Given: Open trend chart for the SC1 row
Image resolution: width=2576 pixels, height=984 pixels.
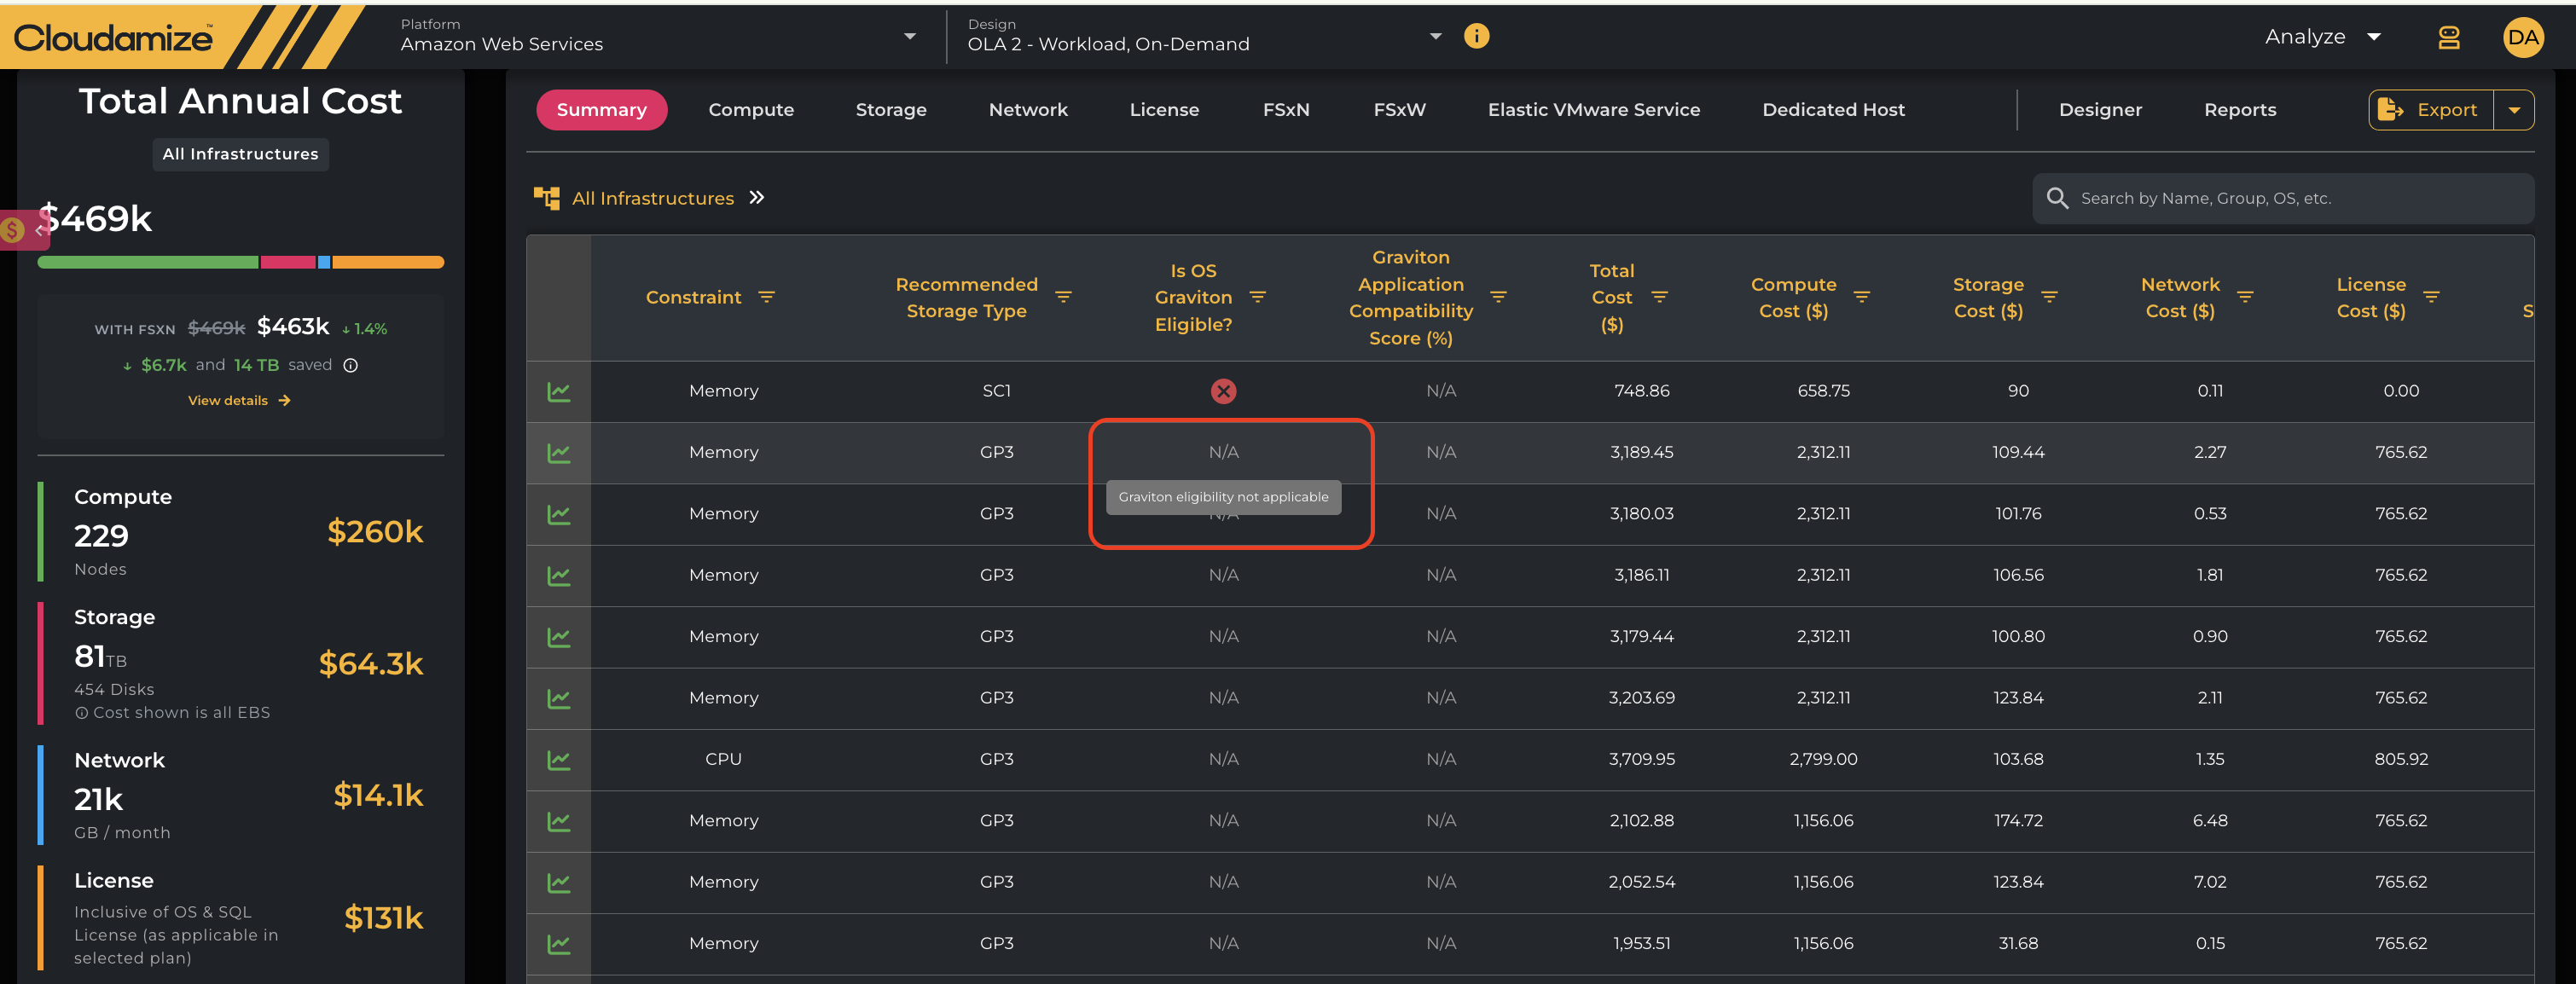Looking at the screenshot, I should pyautogui.click(x=559, y=392).
